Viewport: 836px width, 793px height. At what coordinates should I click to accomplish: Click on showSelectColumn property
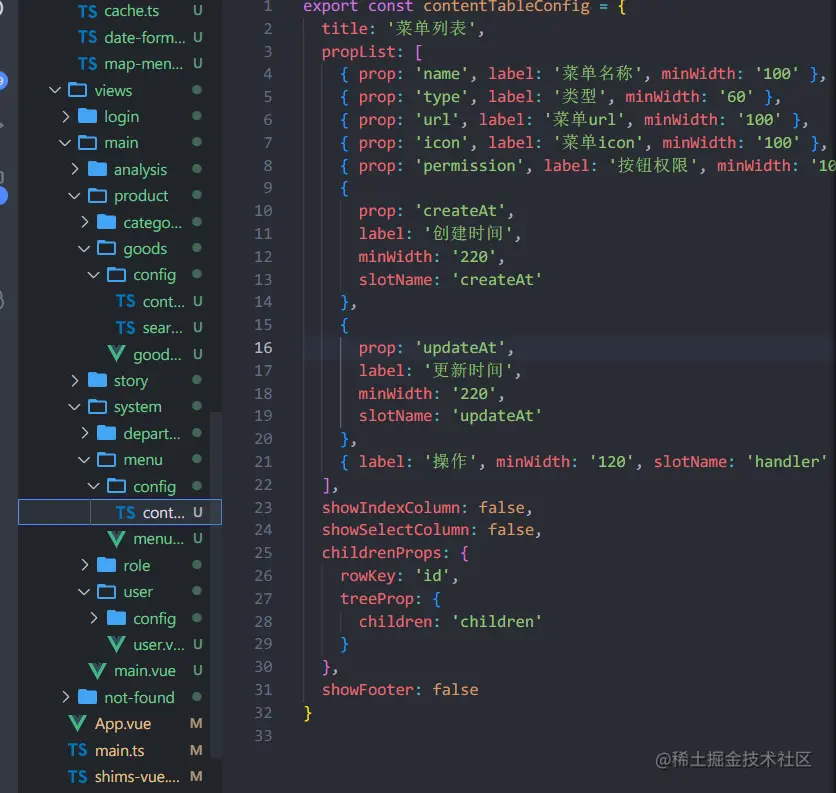click(x=395, y=530)
